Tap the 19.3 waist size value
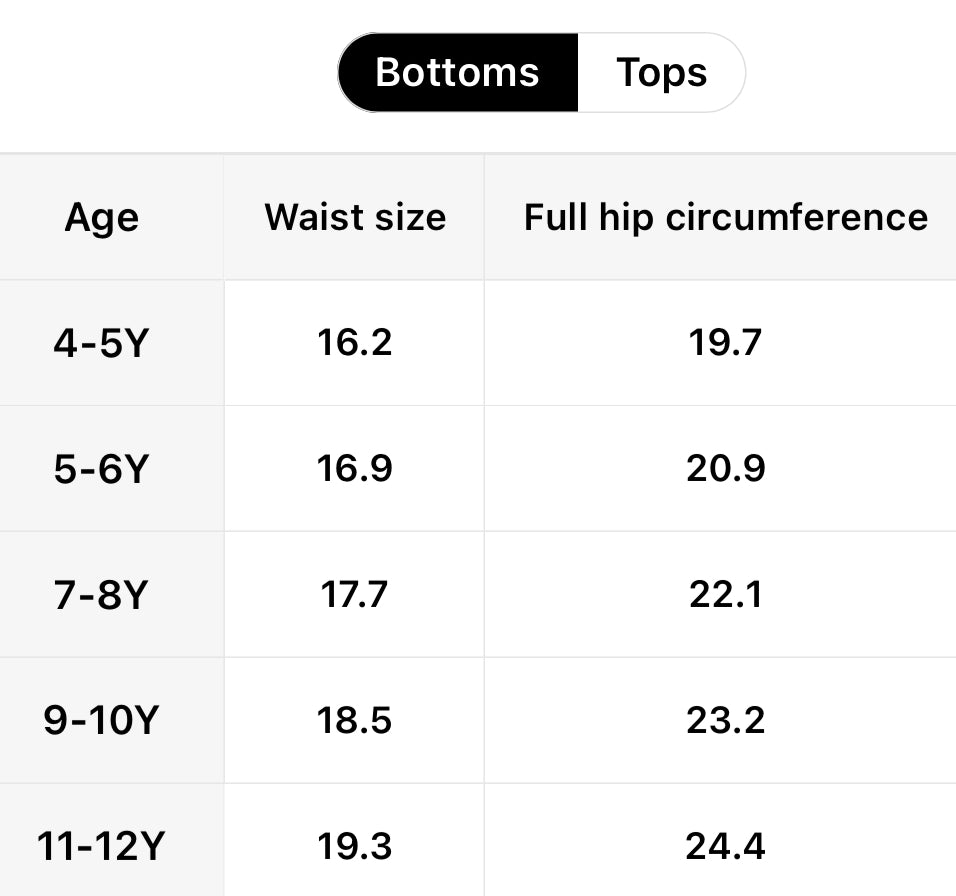The width and height of the screenshot is (956, 896). (355, 847)
